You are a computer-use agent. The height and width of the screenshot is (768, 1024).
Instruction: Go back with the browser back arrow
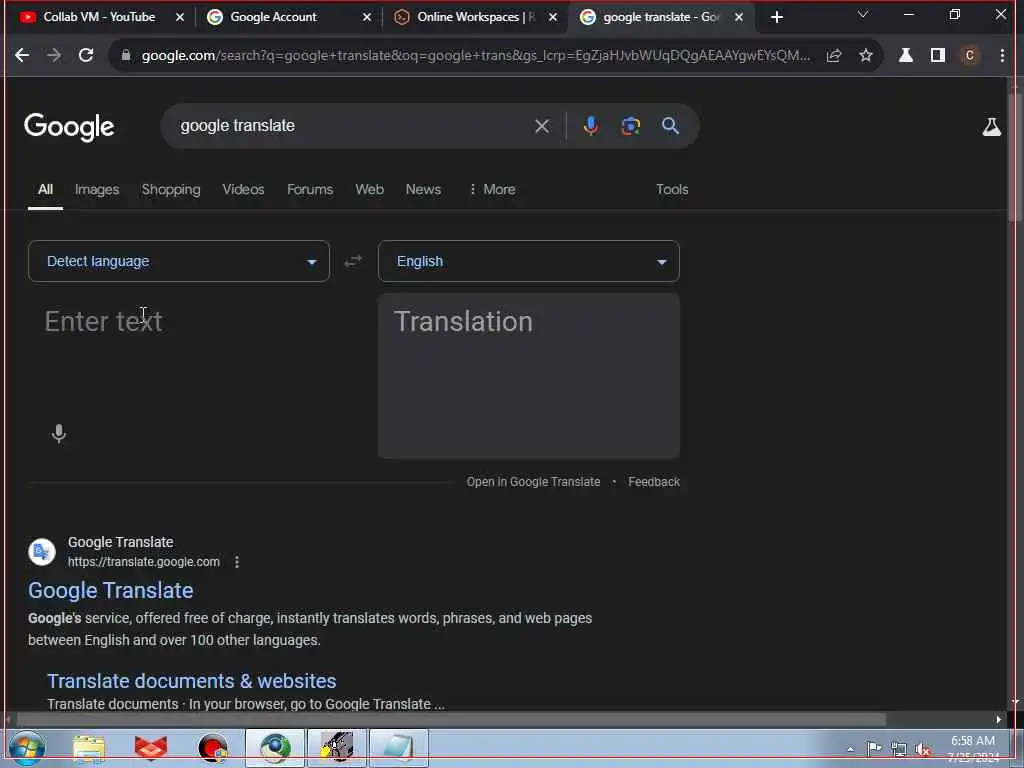22,56
